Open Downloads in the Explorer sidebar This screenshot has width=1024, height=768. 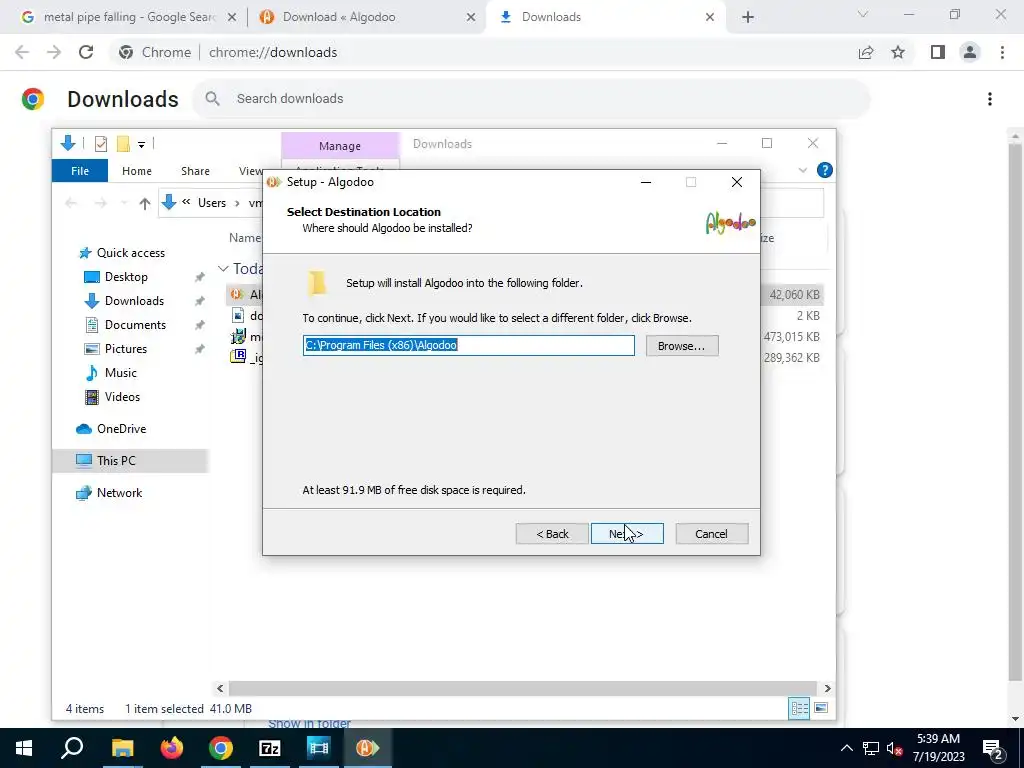pos(134,301)
